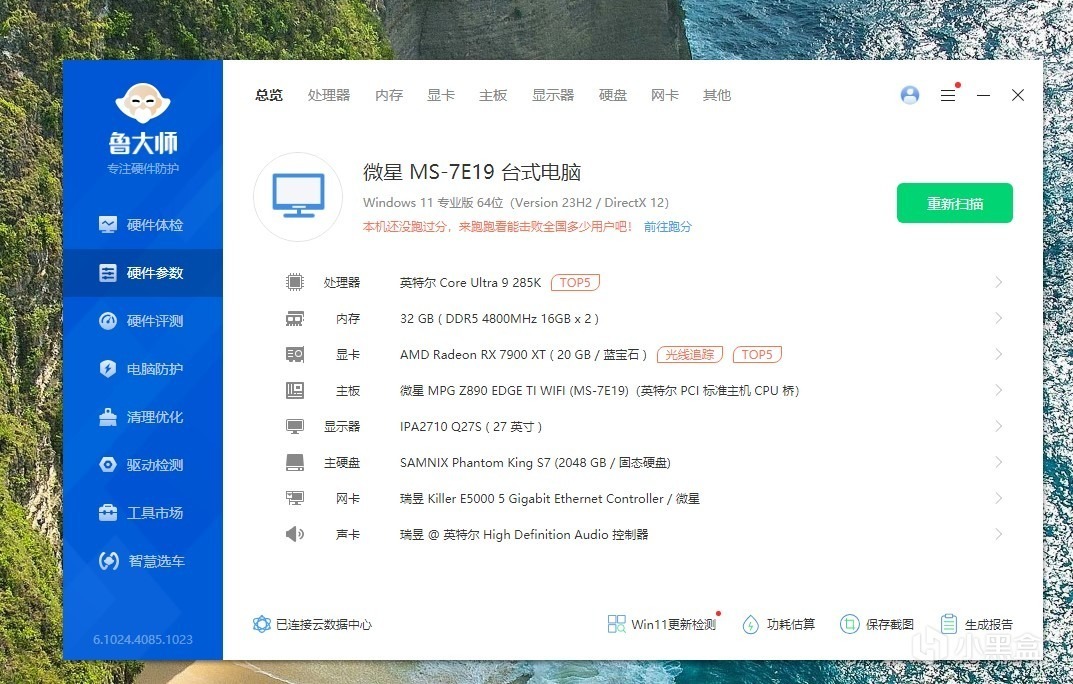Click the 处理器 CPU chip icon
The image size is (1073, 684).
tap(294, 282)
